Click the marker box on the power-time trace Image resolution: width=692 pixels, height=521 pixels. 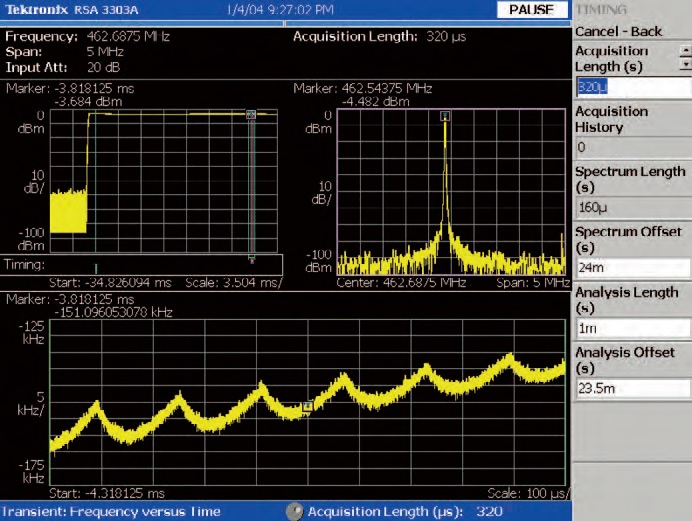(250, 115)
